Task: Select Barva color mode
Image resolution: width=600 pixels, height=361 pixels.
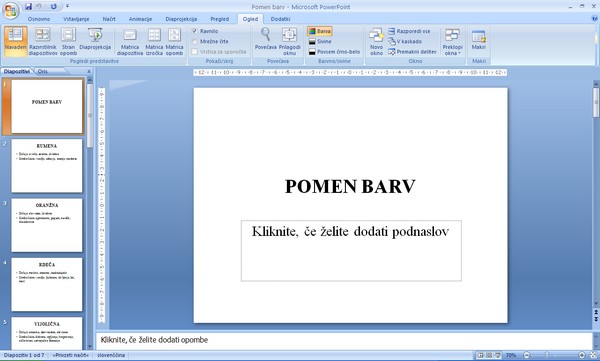Action: (320, 31)
